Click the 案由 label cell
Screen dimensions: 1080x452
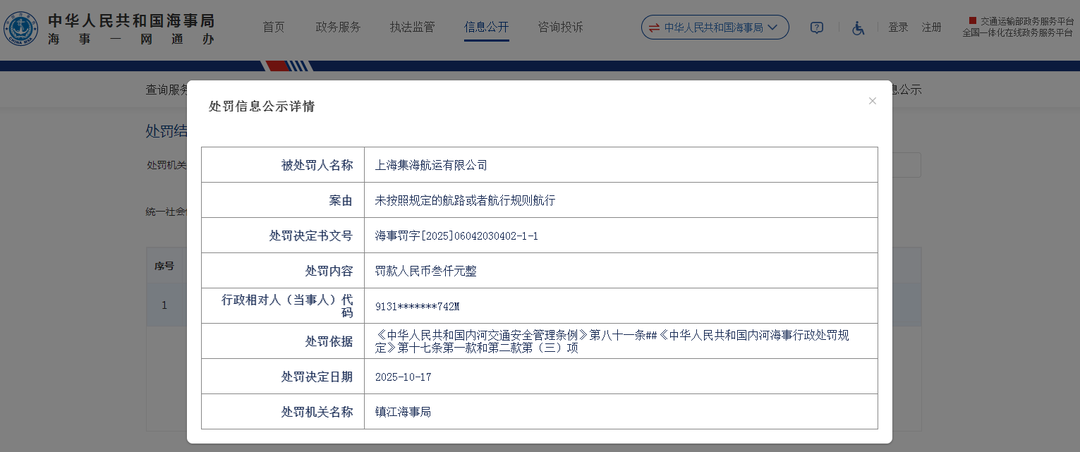point(283,201)
